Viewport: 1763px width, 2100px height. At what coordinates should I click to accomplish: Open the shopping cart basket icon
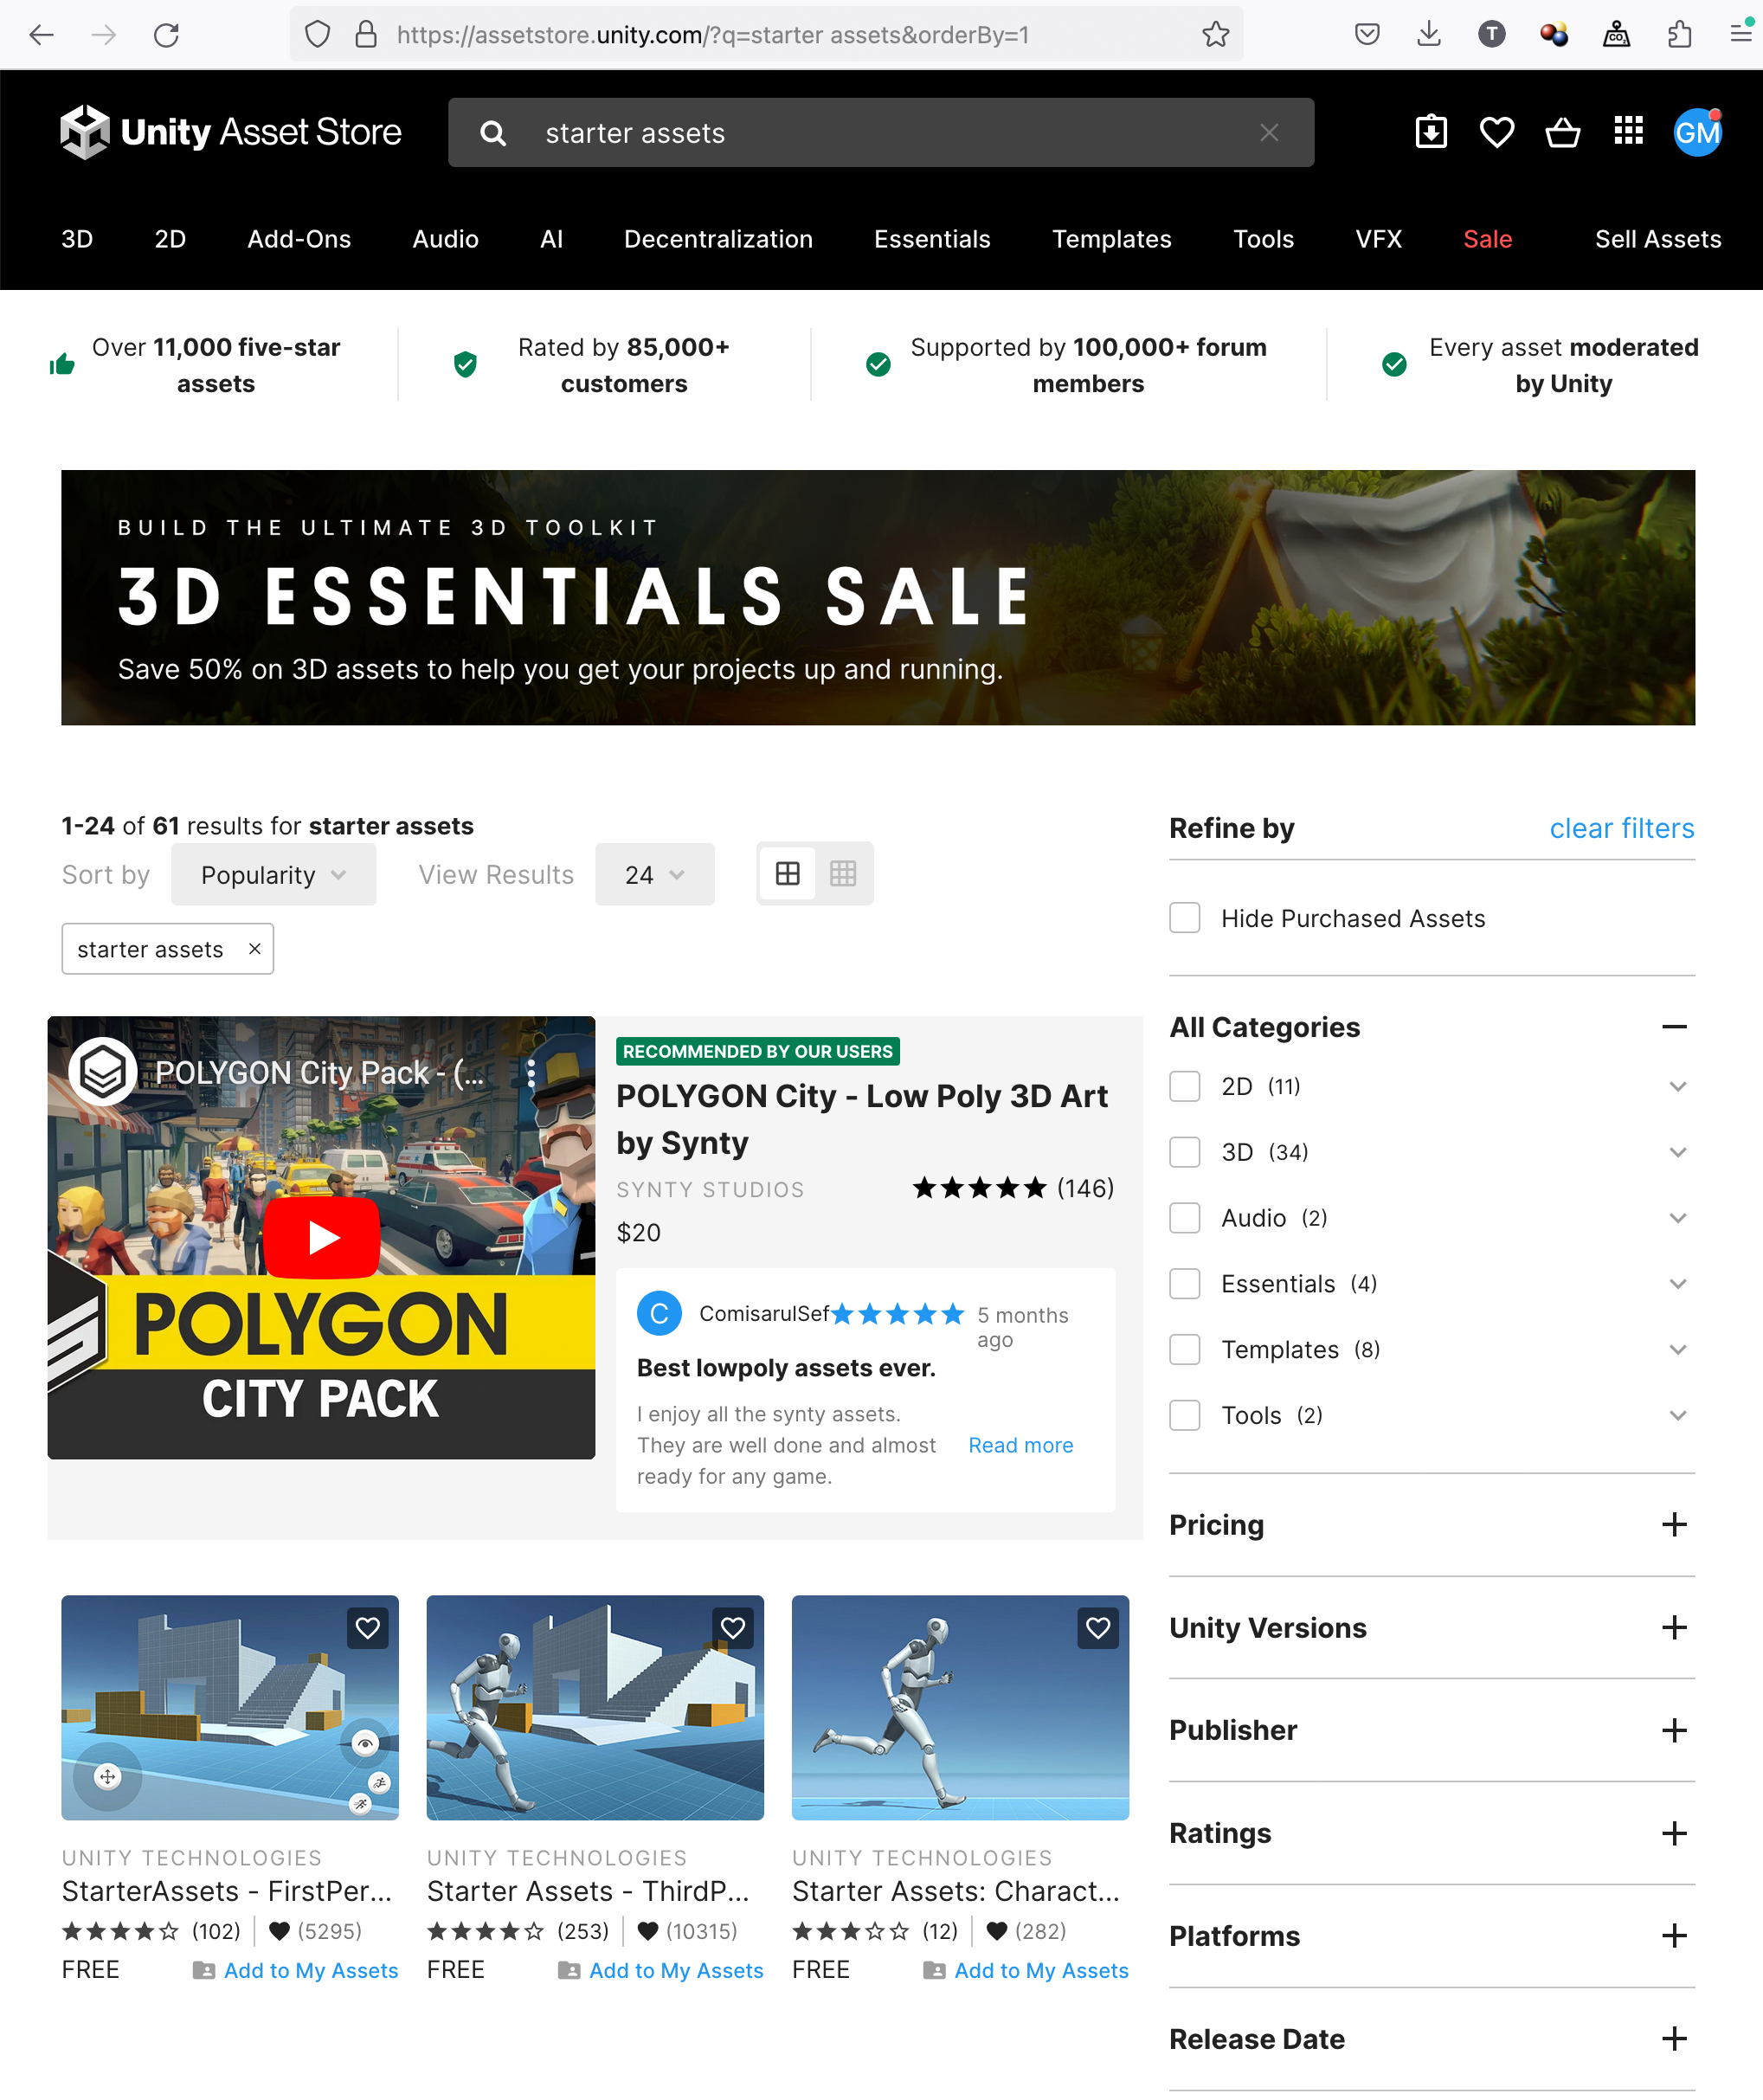pyautogui.click(x=1562, y=132)
